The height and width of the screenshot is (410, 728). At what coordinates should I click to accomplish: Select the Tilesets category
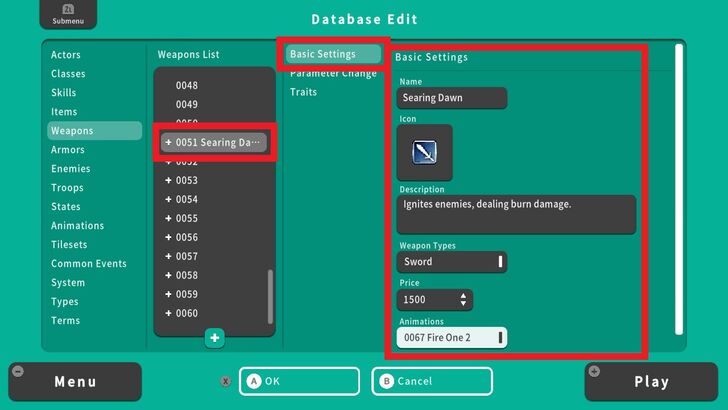pos(69,245)
